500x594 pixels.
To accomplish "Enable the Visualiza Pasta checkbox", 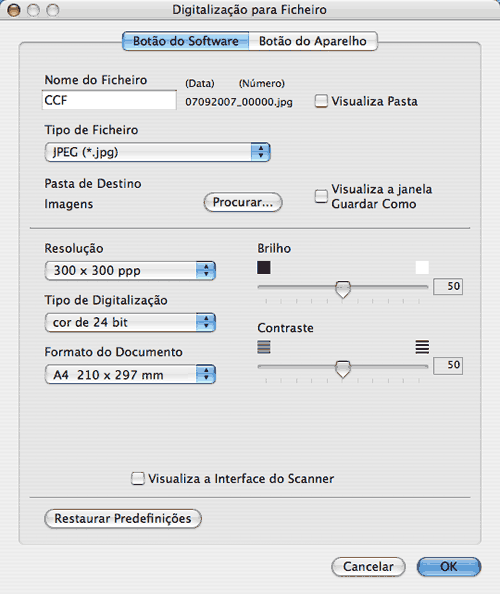I will click(x=321, y=101).
